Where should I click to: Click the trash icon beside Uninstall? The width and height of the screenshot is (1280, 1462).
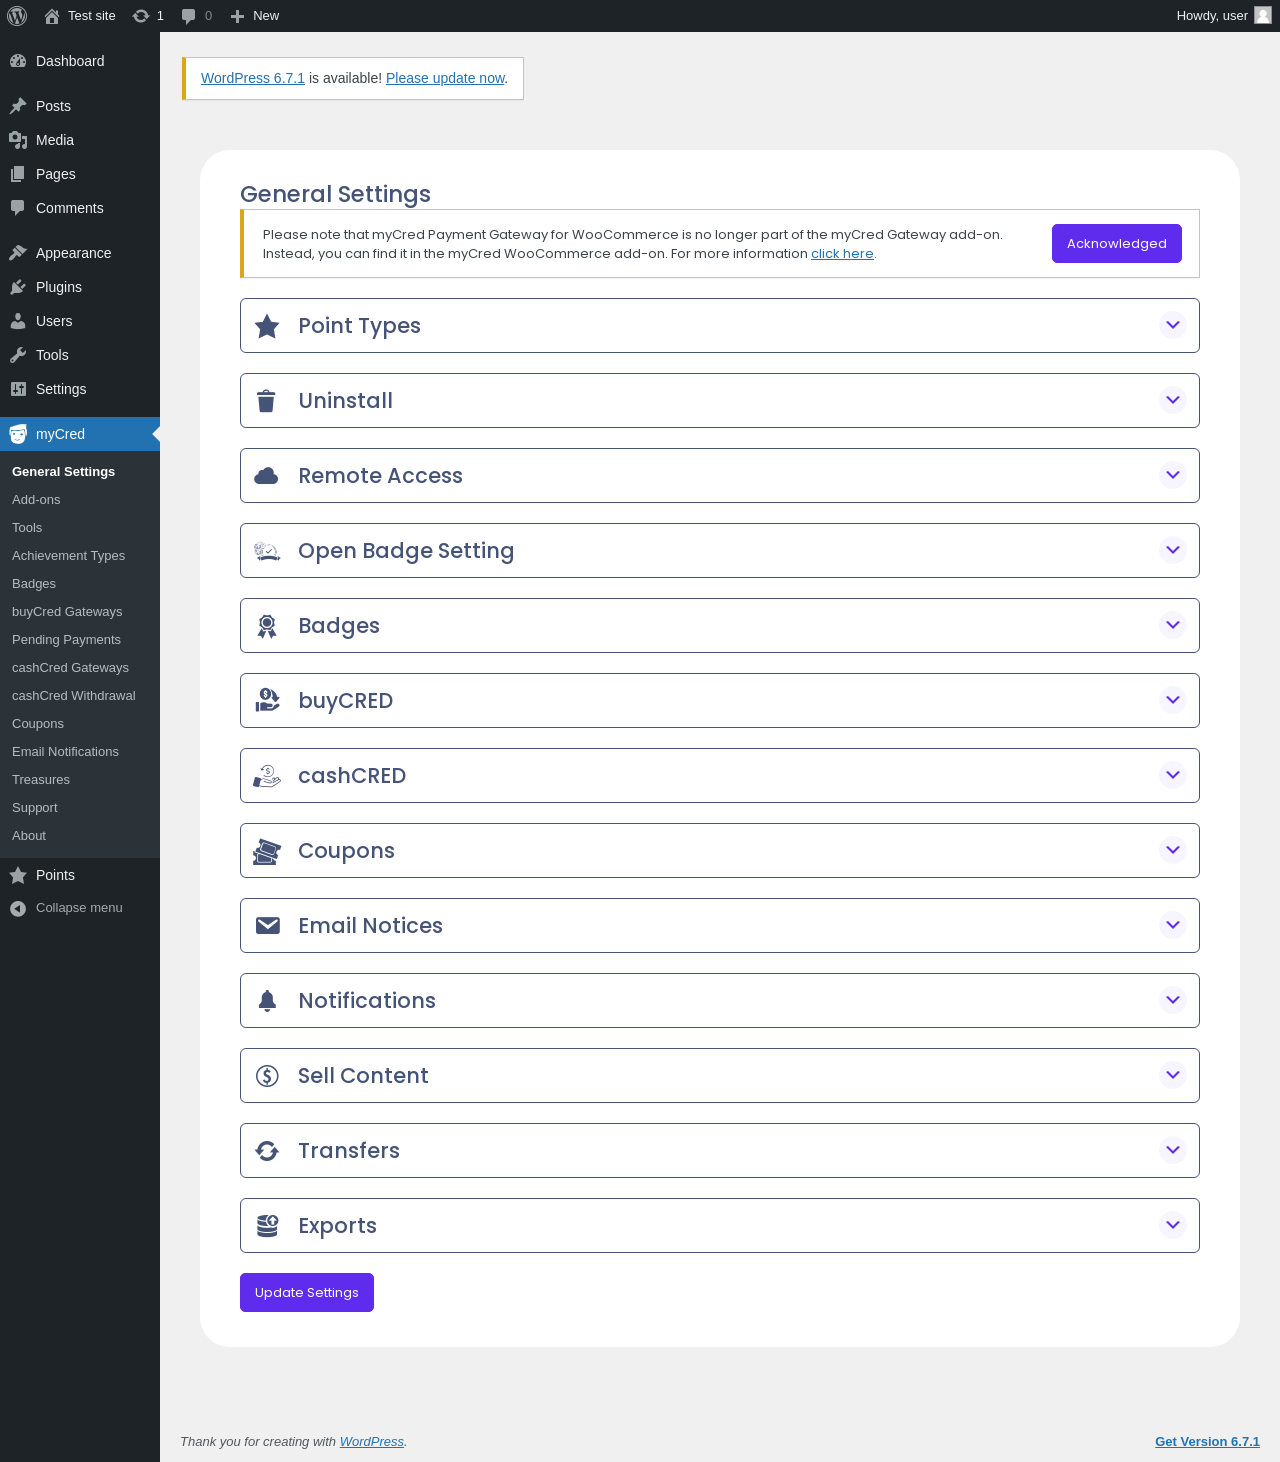coord(266,401)
